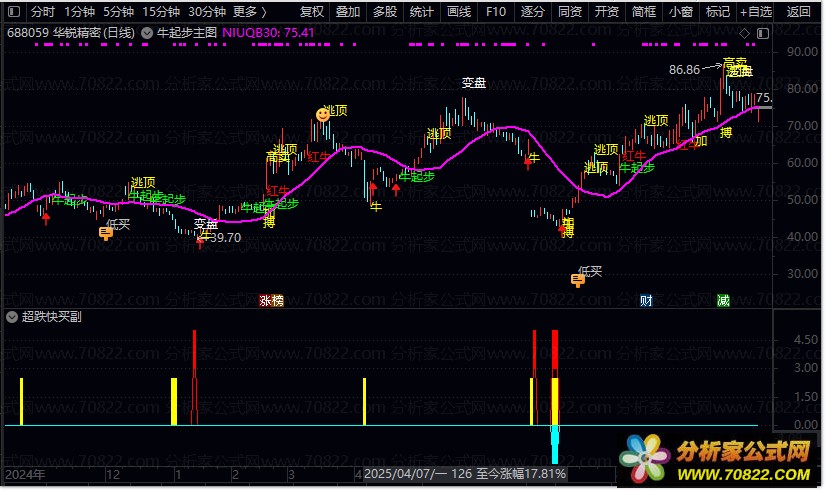The image size is (827, 491).
Task: Expand the 更多 periods dropdown
Action: [249, 11]
